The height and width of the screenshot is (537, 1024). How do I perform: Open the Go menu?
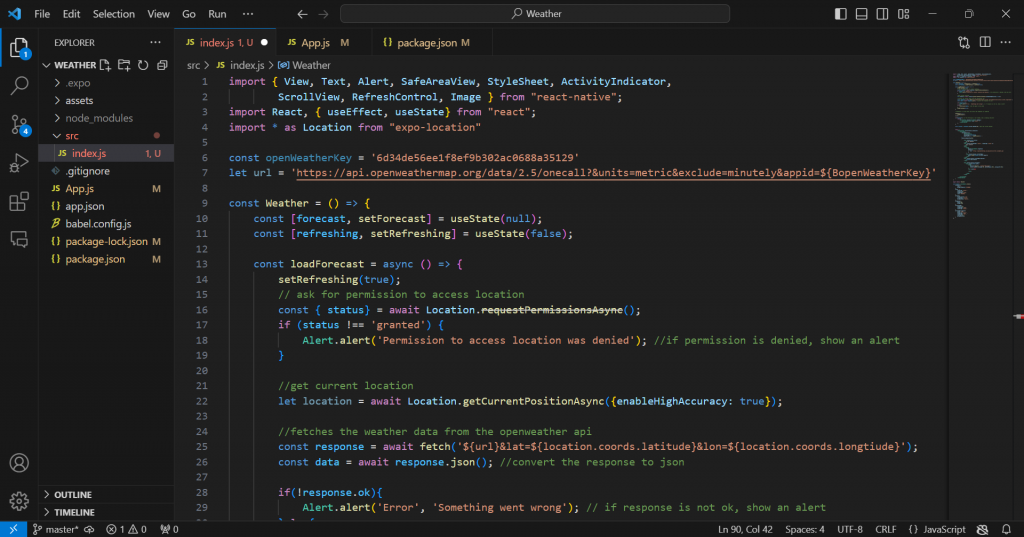pyautogui.click(x=189, y=14)
